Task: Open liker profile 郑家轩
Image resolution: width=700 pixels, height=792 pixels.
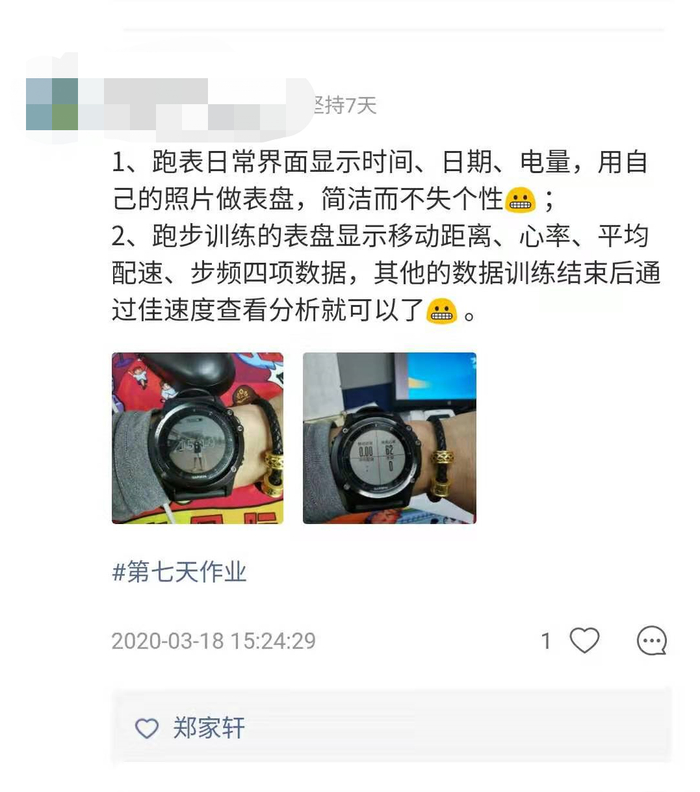Action: coord(209,728)
